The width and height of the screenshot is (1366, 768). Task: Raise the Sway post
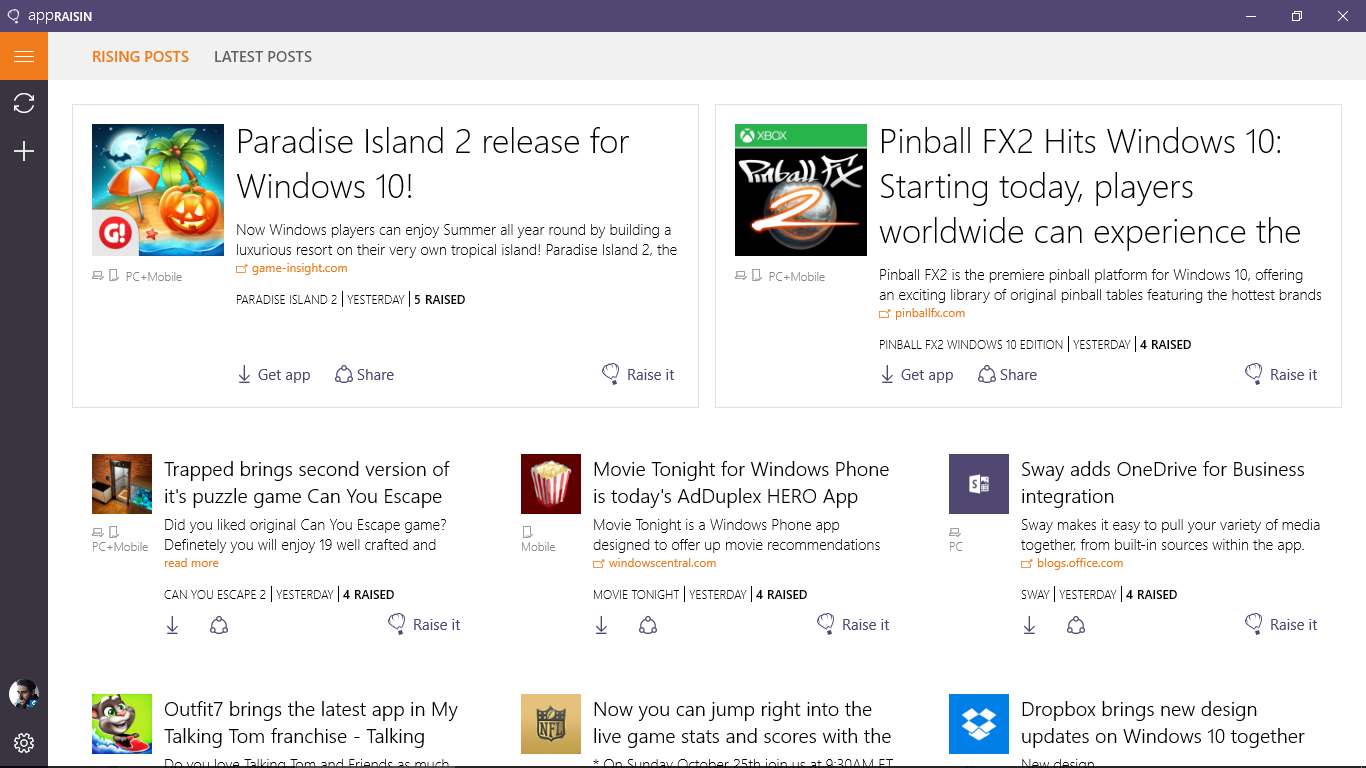pyautogui.click(x=1281, y=624)
